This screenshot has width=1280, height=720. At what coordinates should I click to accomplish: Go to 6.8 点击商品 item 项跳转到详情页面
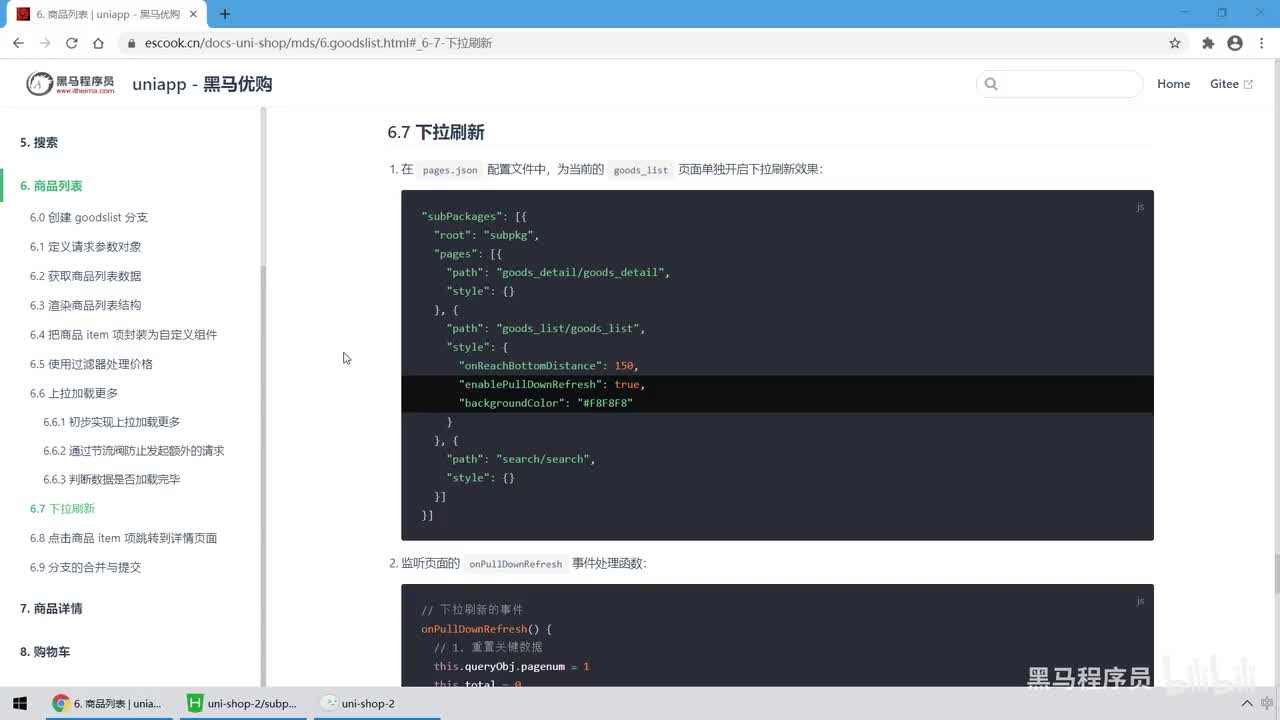123,538
